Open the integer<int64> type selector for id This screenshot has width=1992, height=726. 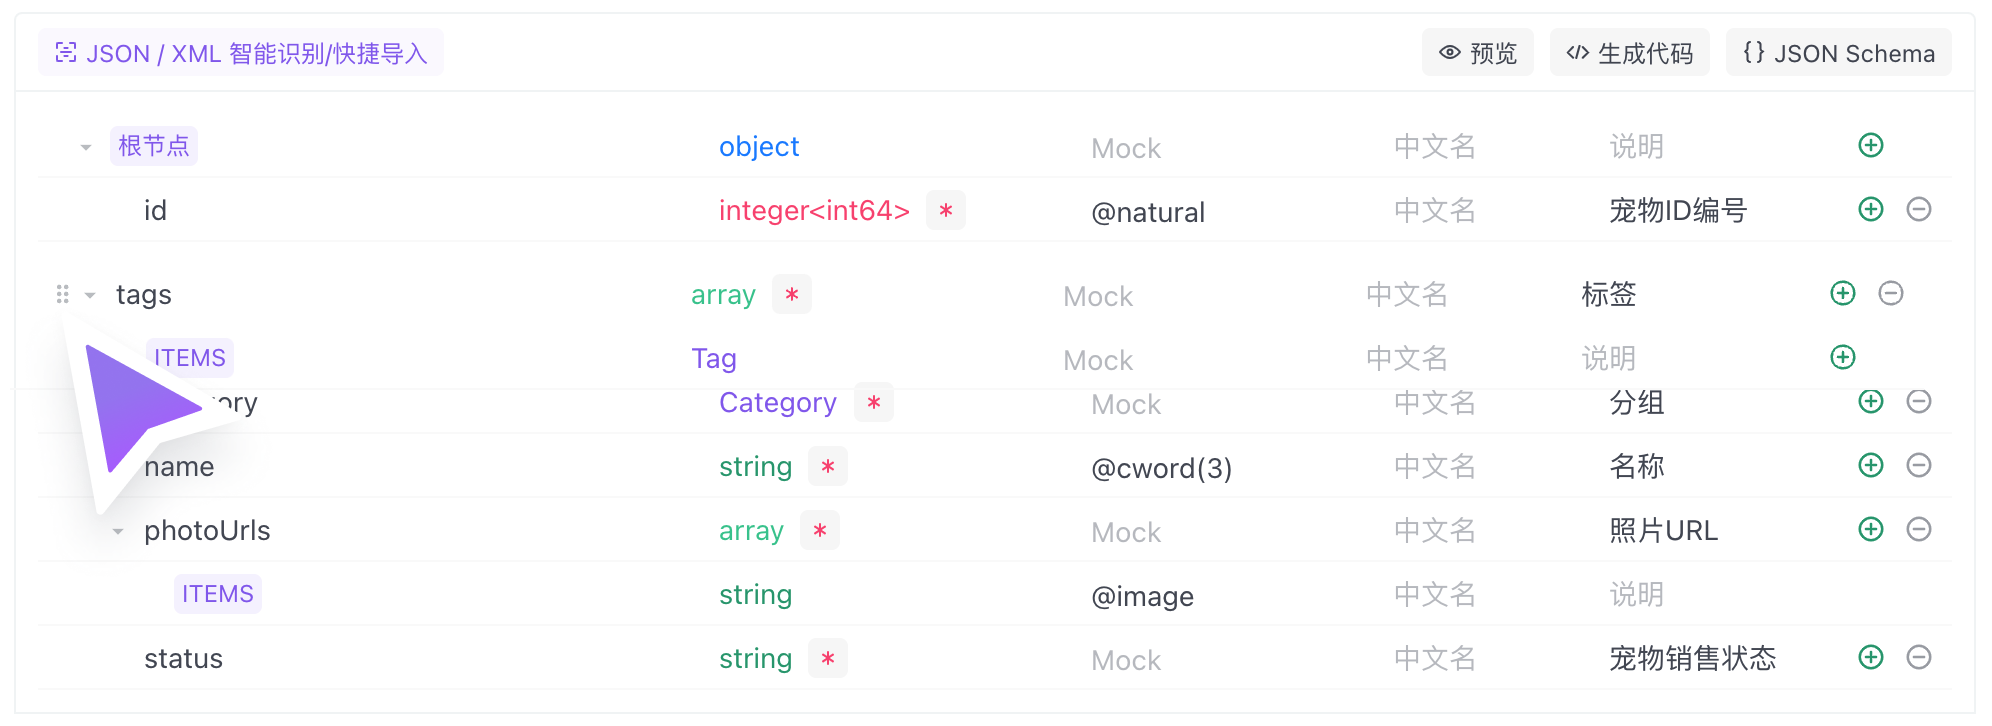coord(813,210)
